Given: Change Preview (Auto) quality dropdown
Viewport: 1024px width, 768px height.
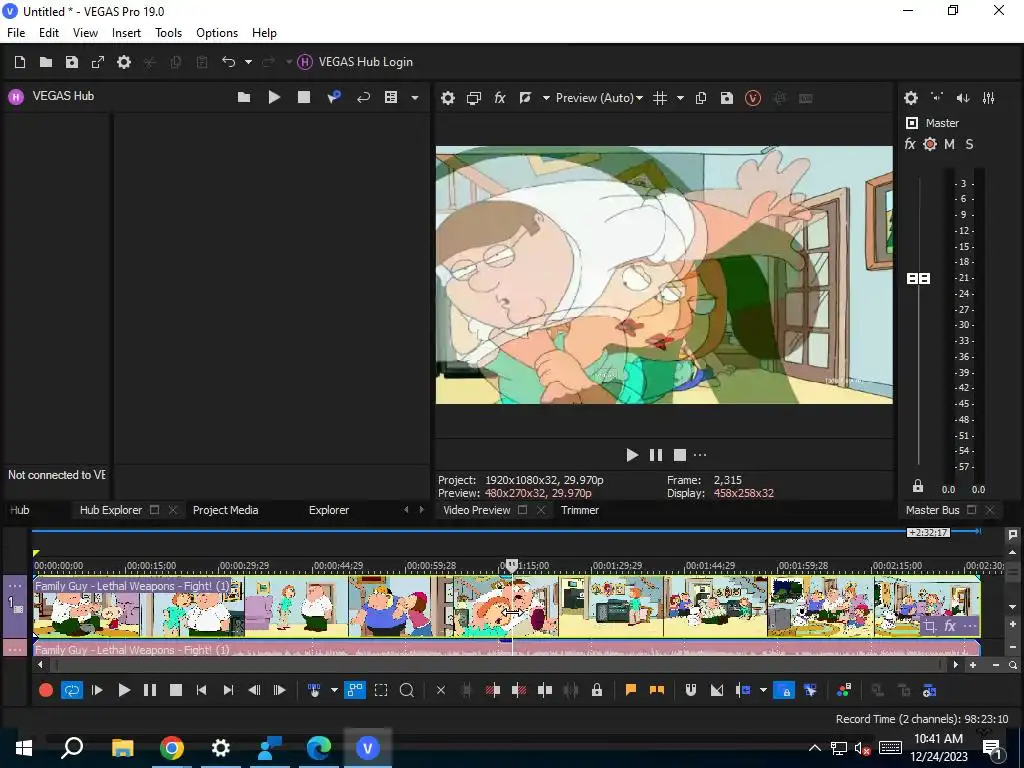Looking at the screenshot, I should (599, 98).
